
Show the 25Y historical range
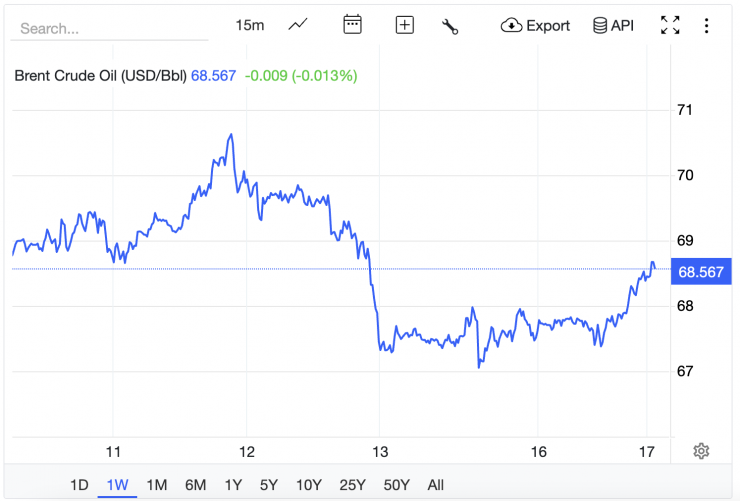coord(351,485)
